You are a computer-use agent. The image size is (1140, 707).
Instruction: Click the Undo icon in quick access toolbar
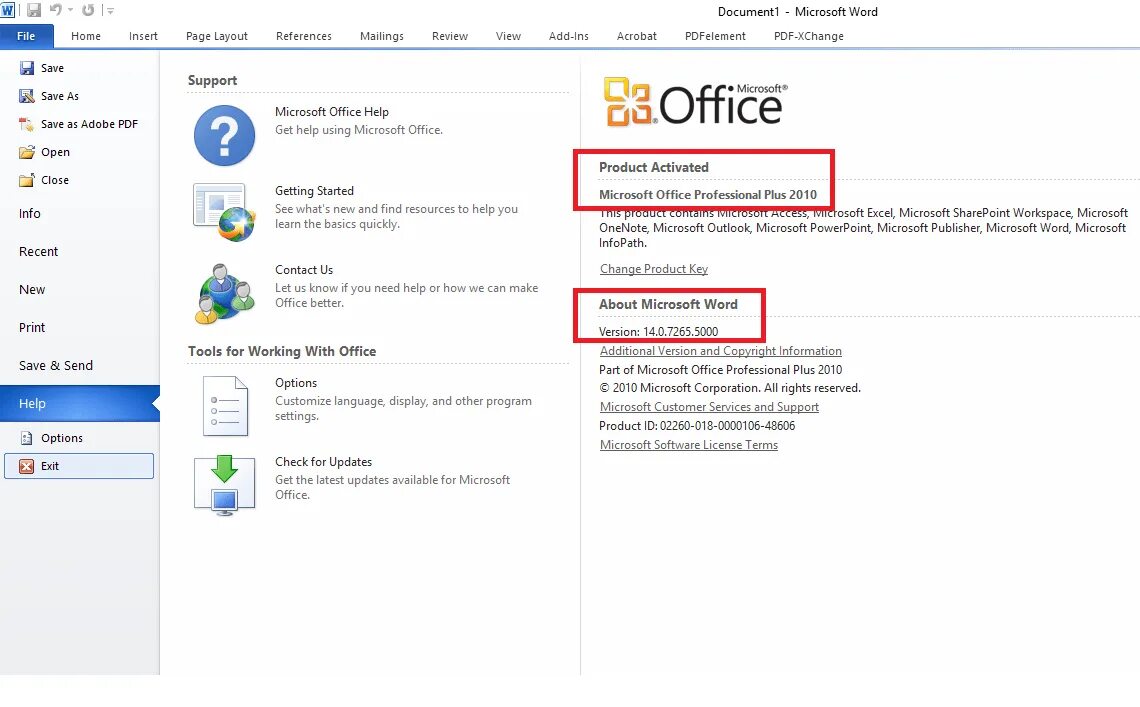pyautogui.click(x=55, y=10)
